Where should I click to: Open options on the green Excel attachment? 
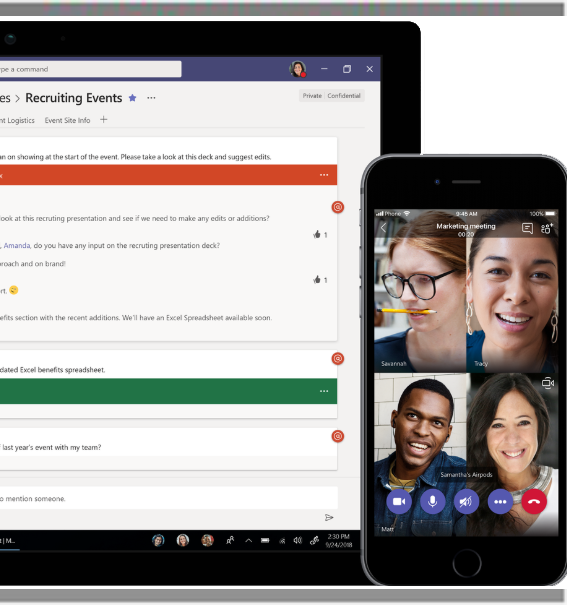[324, 391]
